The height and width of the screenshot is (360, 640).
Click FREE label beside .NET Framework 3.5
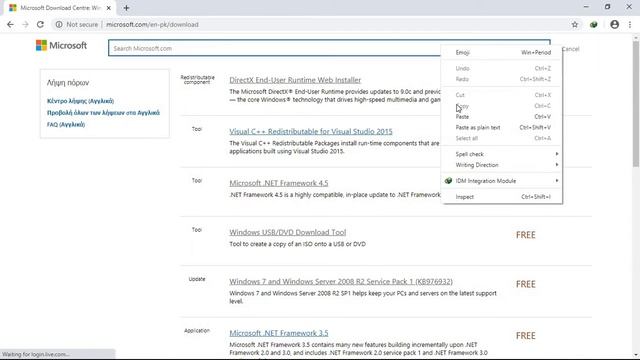pos(526,336)
